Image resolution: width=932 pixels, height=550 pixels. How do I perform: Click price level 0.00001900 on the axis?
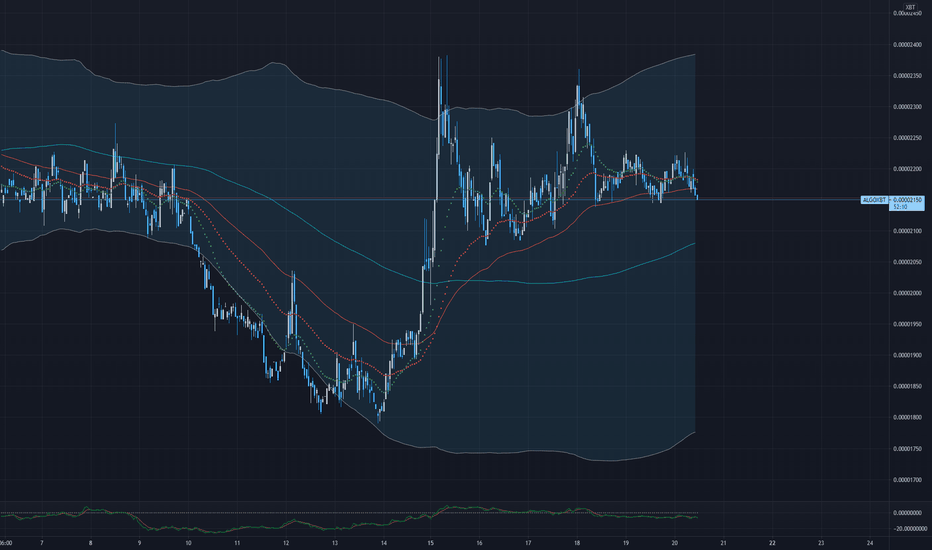tap(908, 356)
